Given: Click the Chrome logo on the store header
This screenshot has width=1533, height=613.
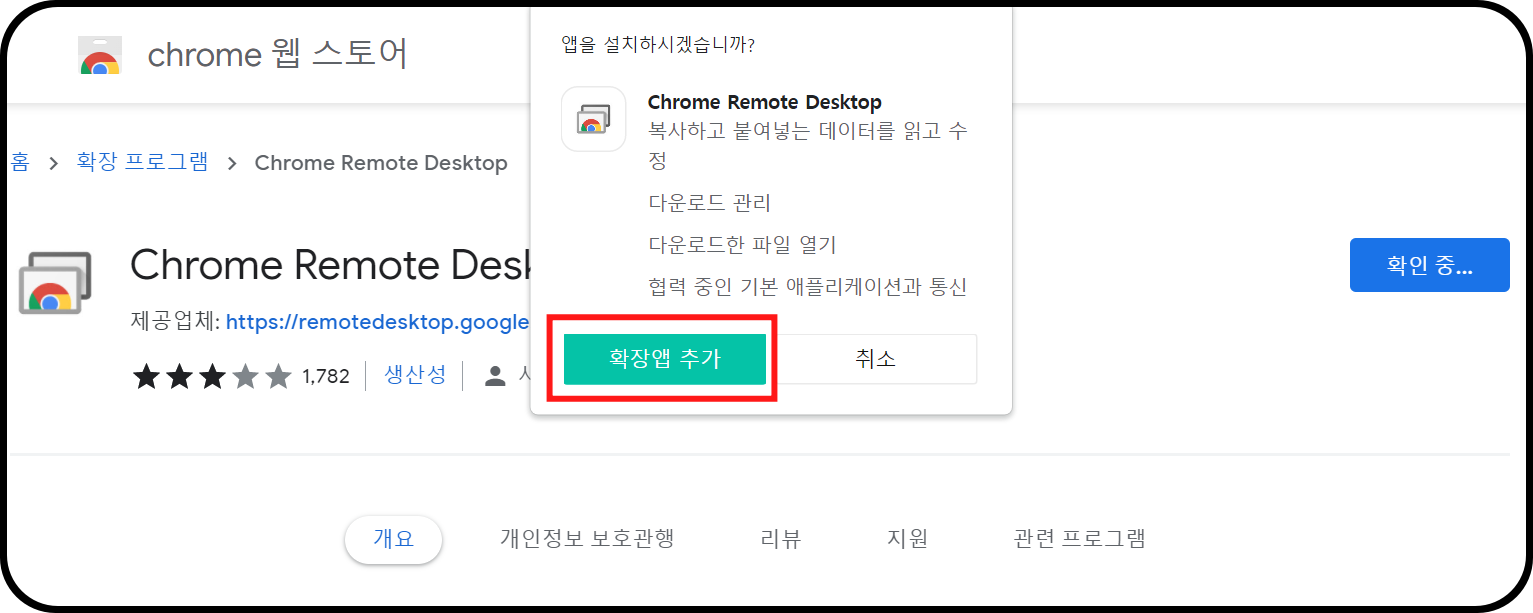Looking at the screenshot, I should [x=99, y=54].
